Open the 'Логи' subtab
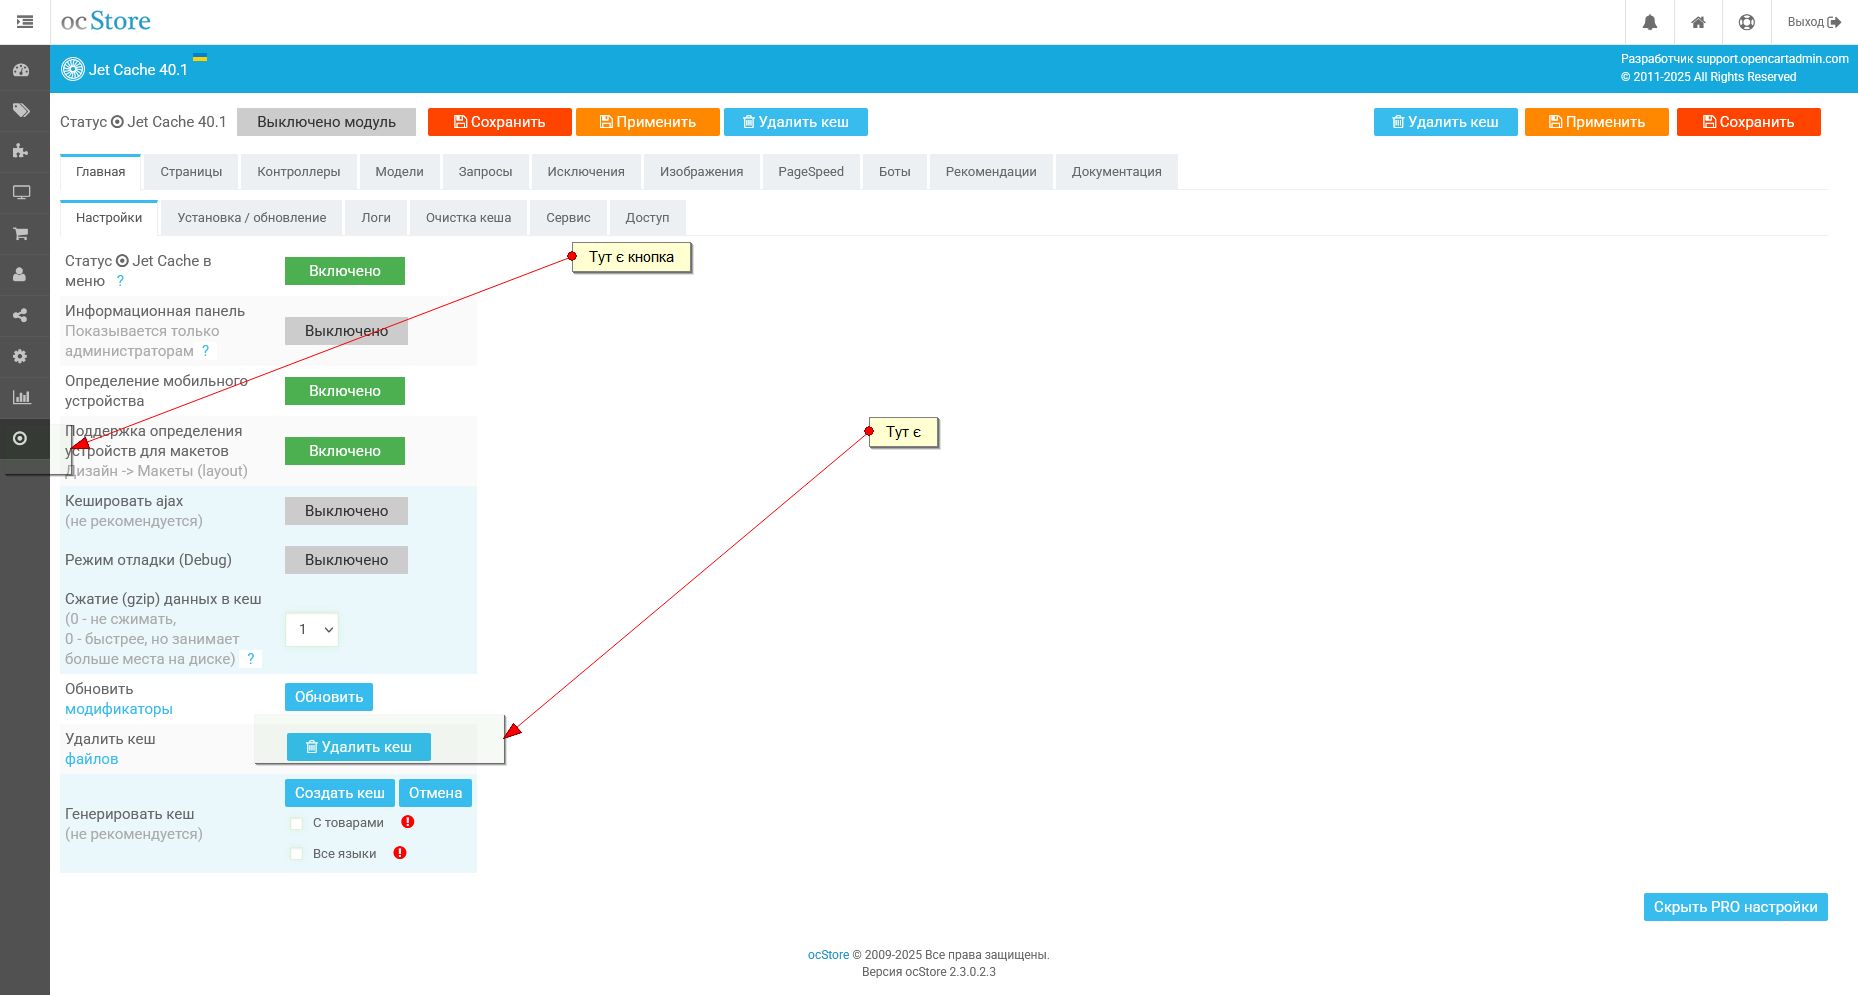 [x=376, y=218]
